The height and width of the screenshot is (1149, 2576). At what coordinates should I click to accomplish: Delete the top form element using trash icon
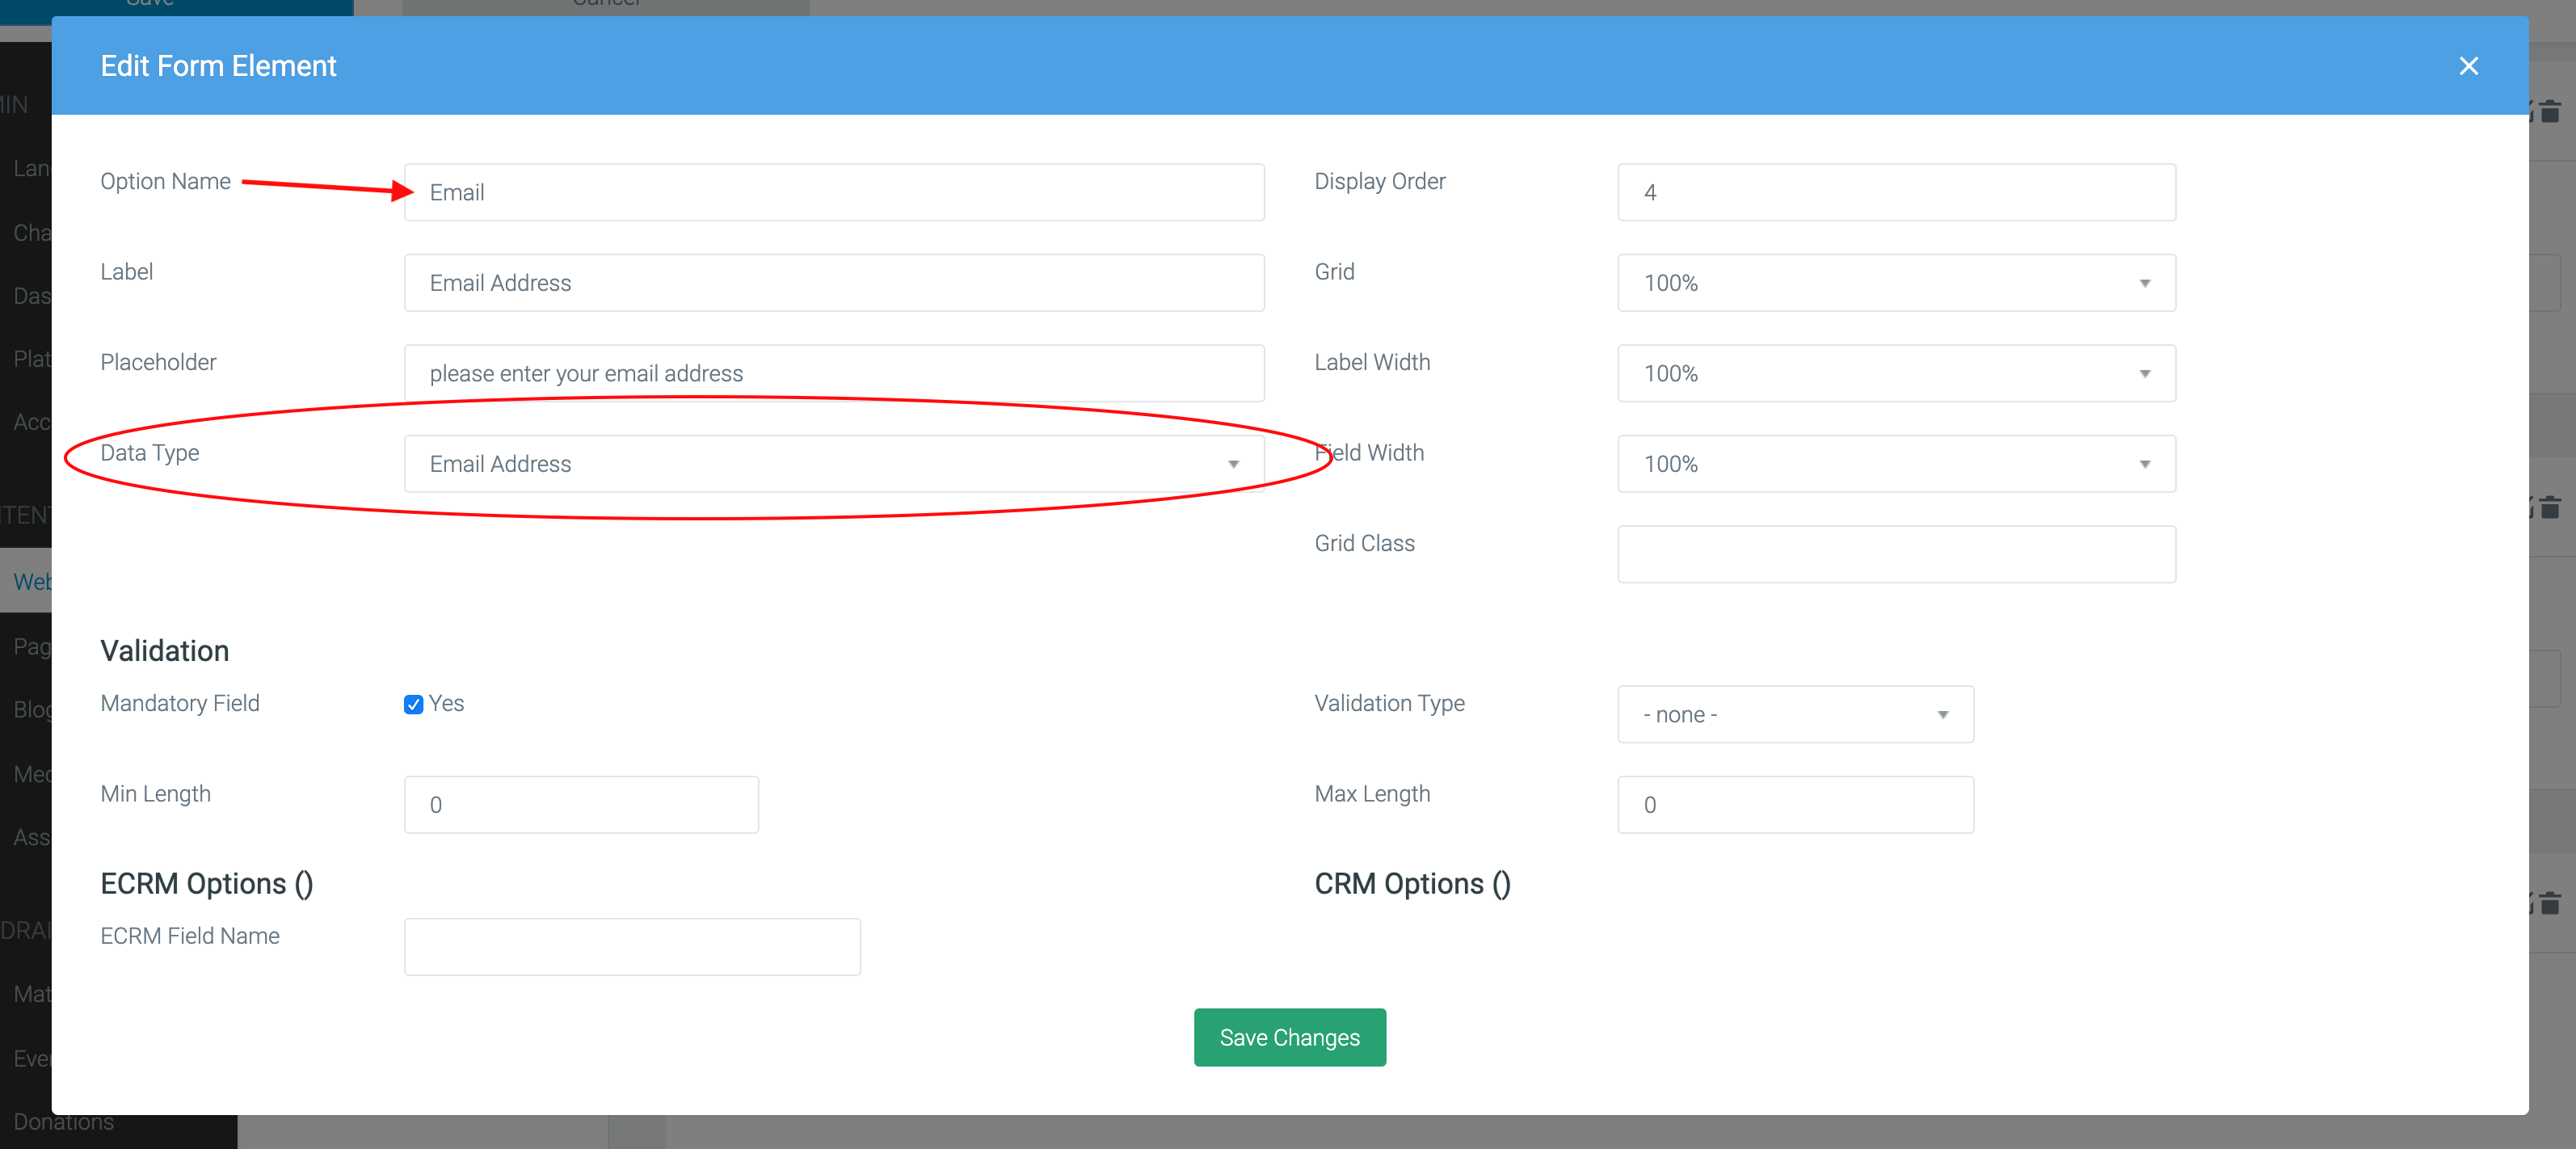[2551, 112]
